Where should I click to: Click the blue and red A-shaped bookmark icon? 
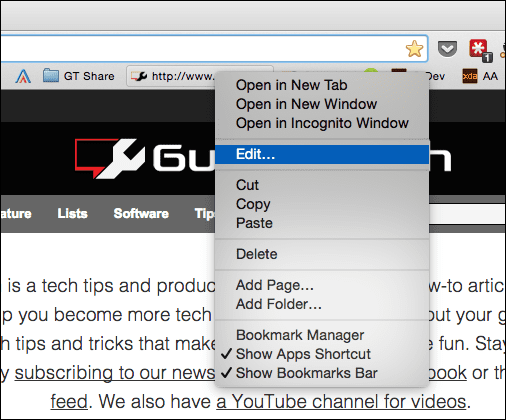23,76
